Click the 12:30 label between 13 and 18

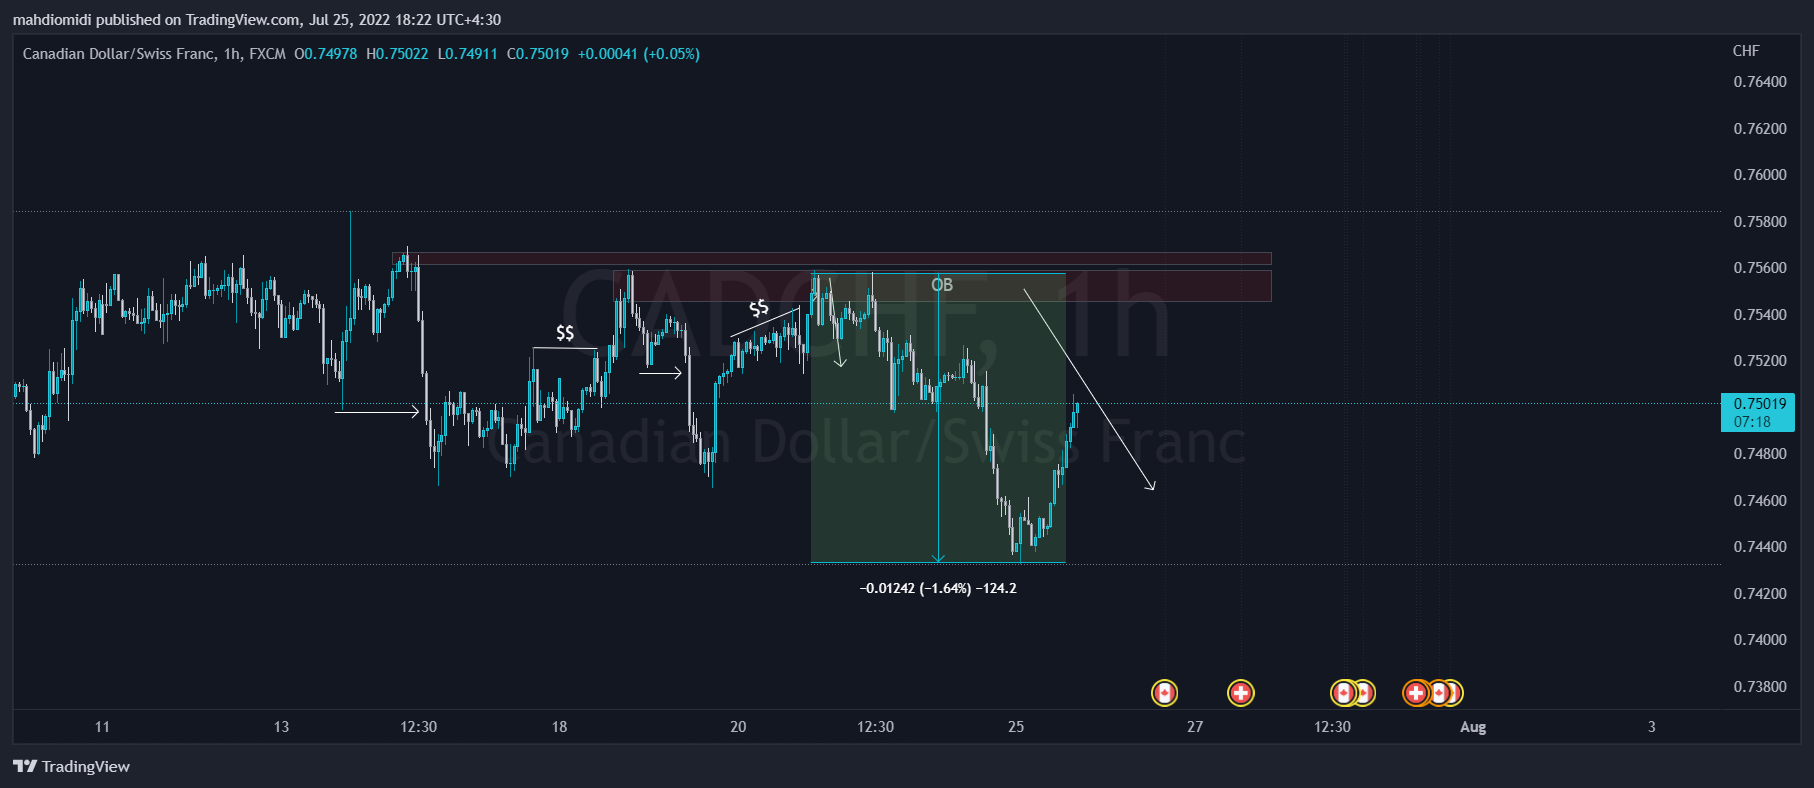click(418, 727)
